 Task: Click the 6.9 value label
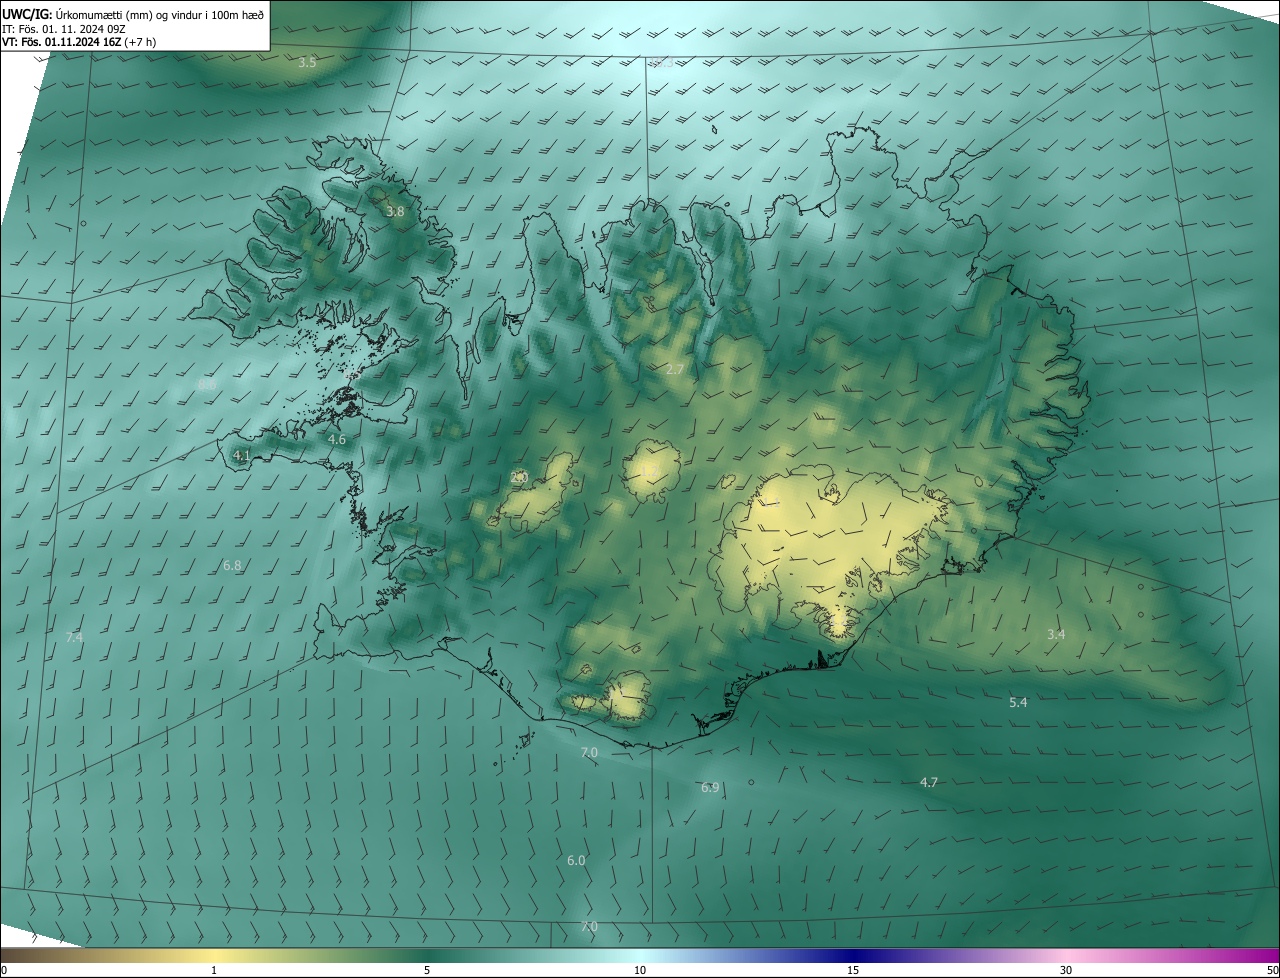point(710,787)
